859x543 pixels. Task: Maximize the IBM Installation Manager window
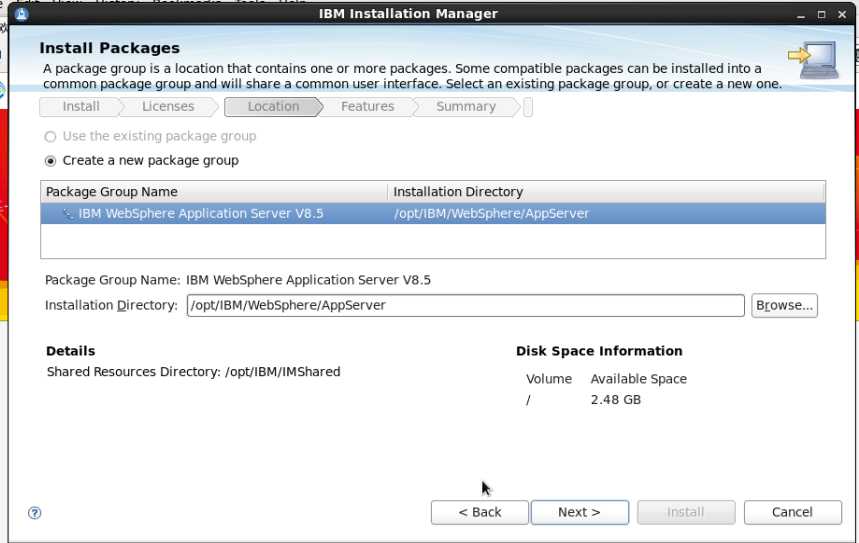tap(822, 14)
